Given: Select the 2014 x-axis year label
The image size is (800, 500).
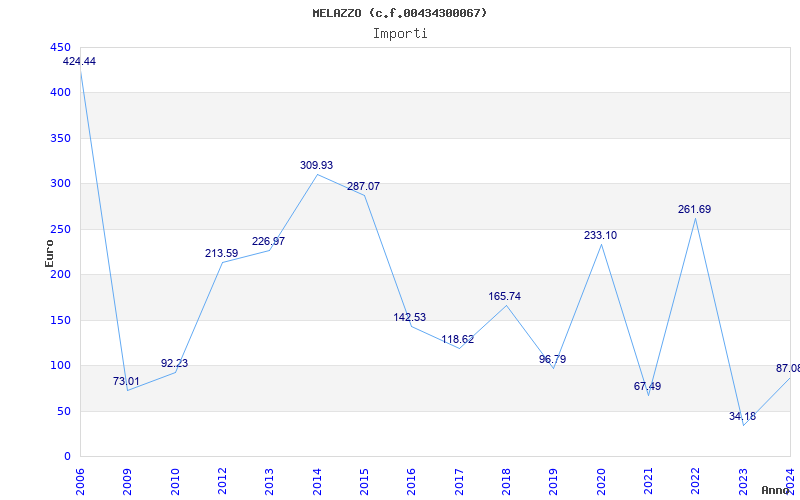Looking at the screenshot, I should [317, 481].
